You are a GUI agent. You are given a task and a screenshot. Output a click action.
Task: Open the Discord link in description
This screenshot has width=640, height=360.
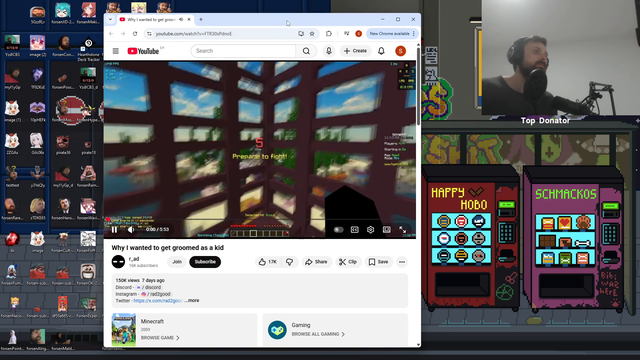point(149,287)
